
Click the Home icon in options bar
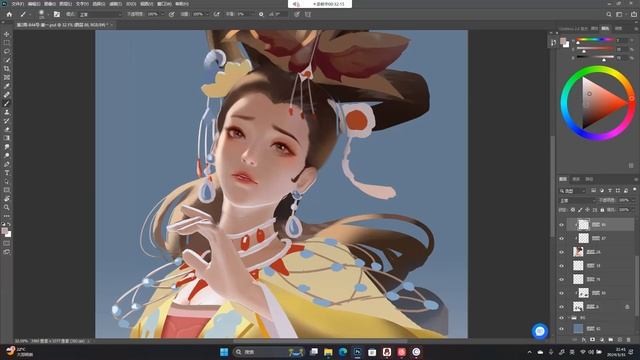click(9, 14)
